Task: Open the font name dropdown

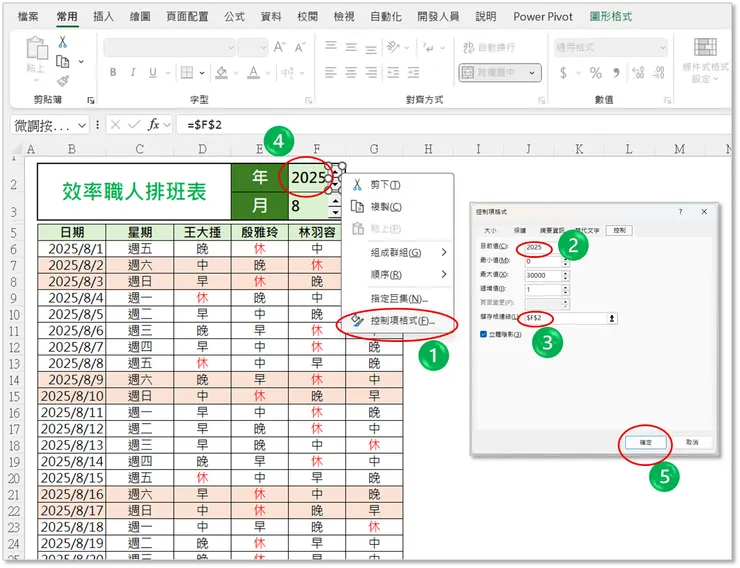Action: [231, 47]
